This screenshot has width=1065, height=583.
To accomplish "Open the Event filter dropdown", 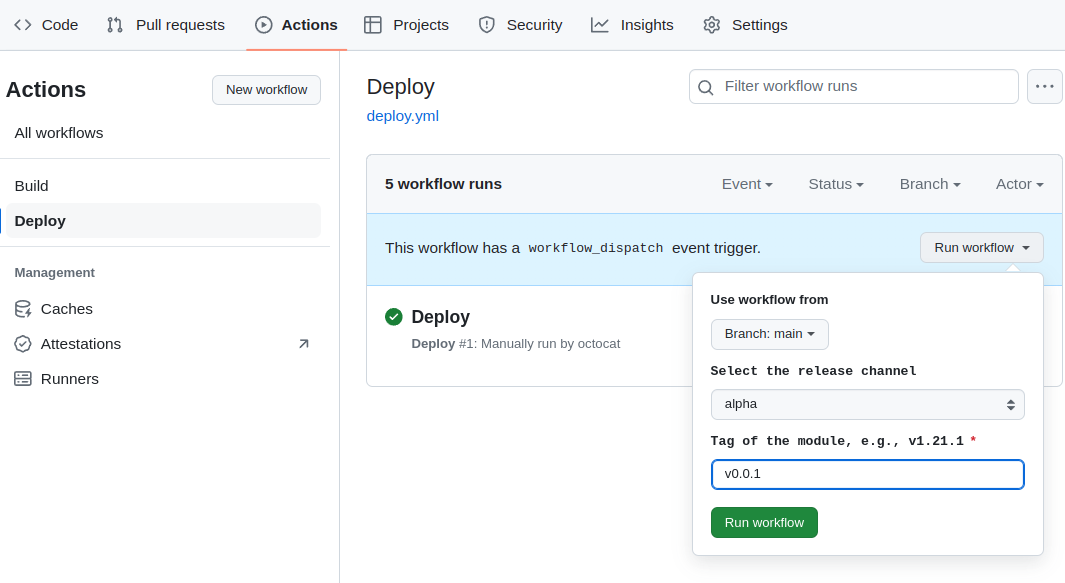I will click(x=746, y=184).
